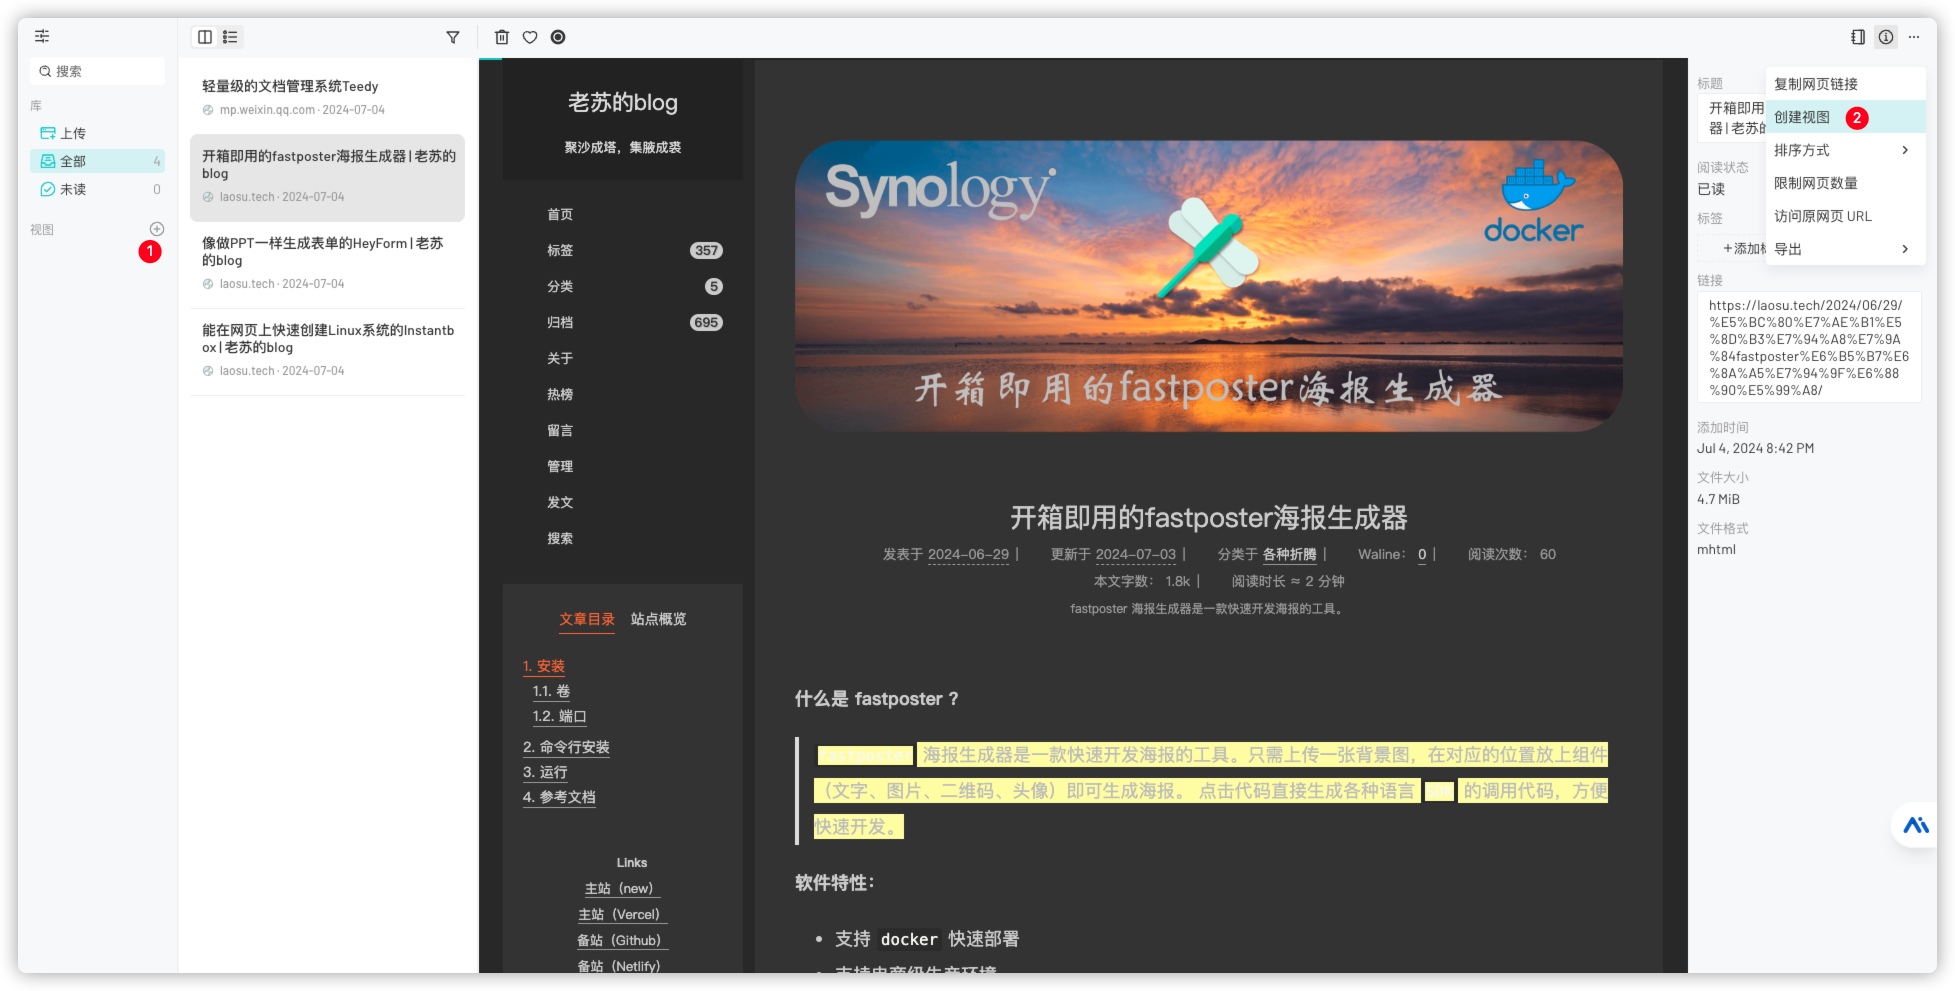Image resolution: width=1955 pixels, height=991 pixels.
Task: Open 搜索 in blog navigation
Action: tap(560, 539)
